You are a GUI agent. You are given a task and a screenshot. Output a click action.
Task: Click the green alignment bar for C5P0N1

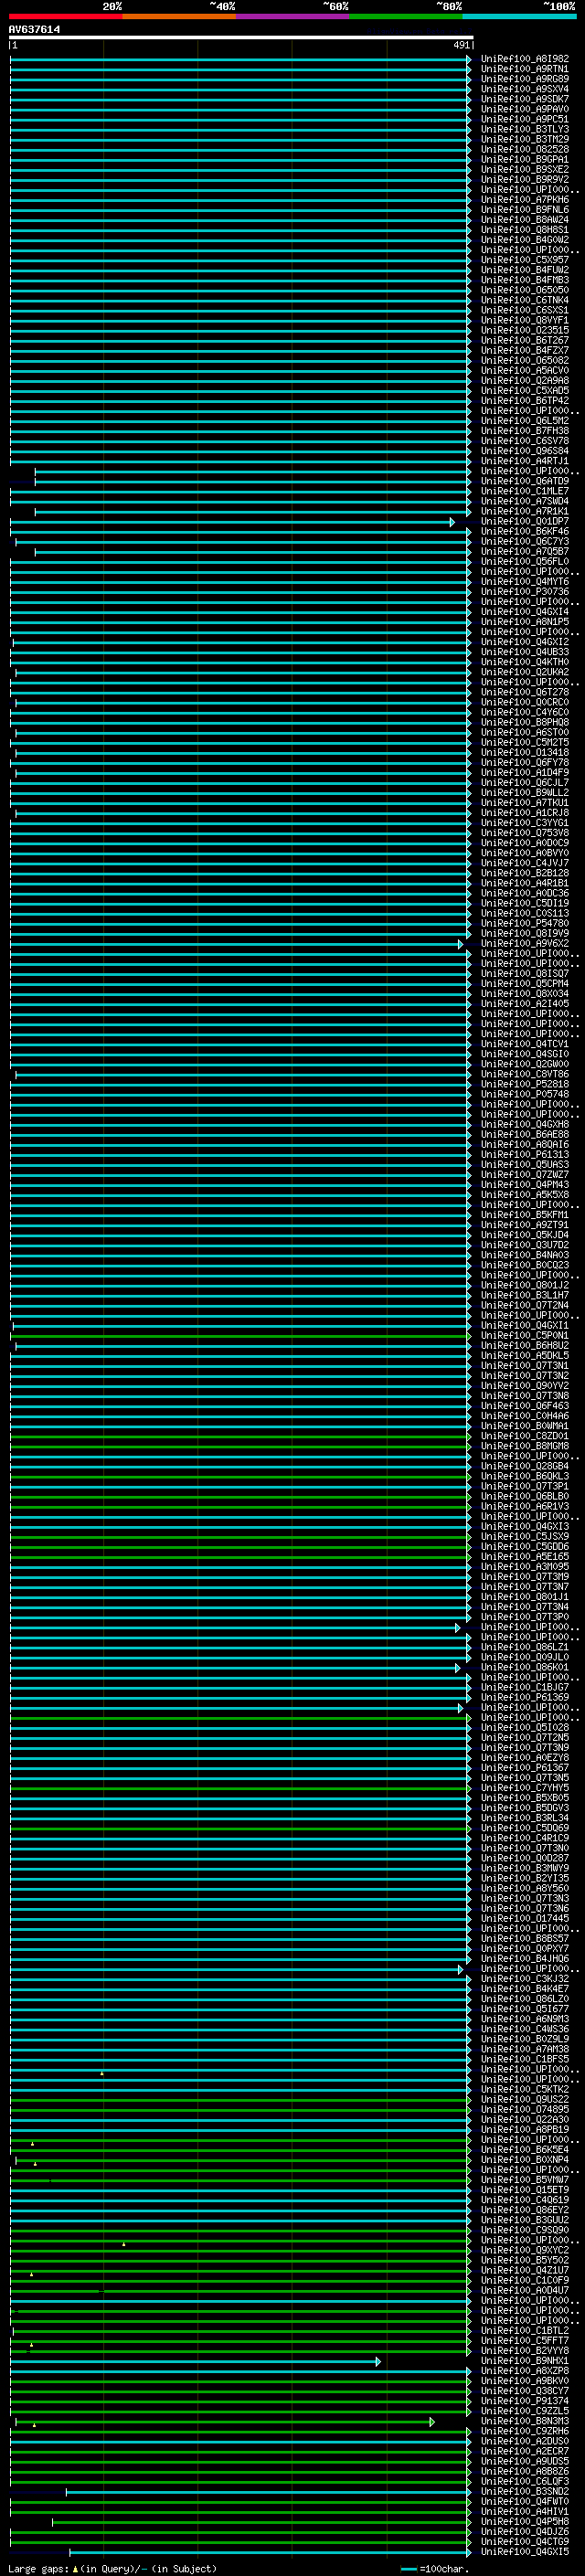(241, 1336)
